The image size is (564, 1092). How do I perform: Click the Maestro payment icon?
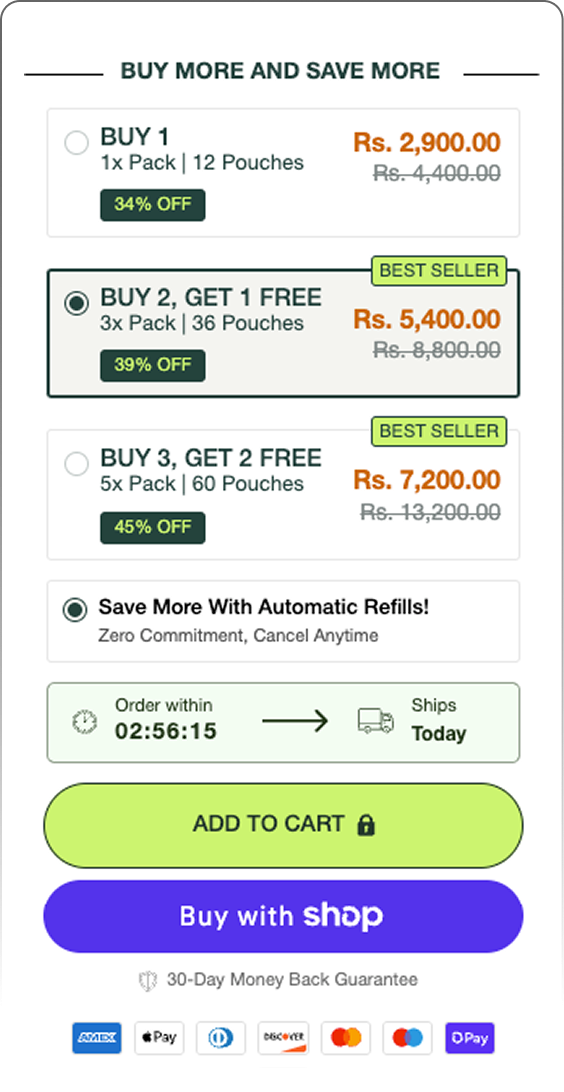pyautogui.click(x=407, y=1038)
